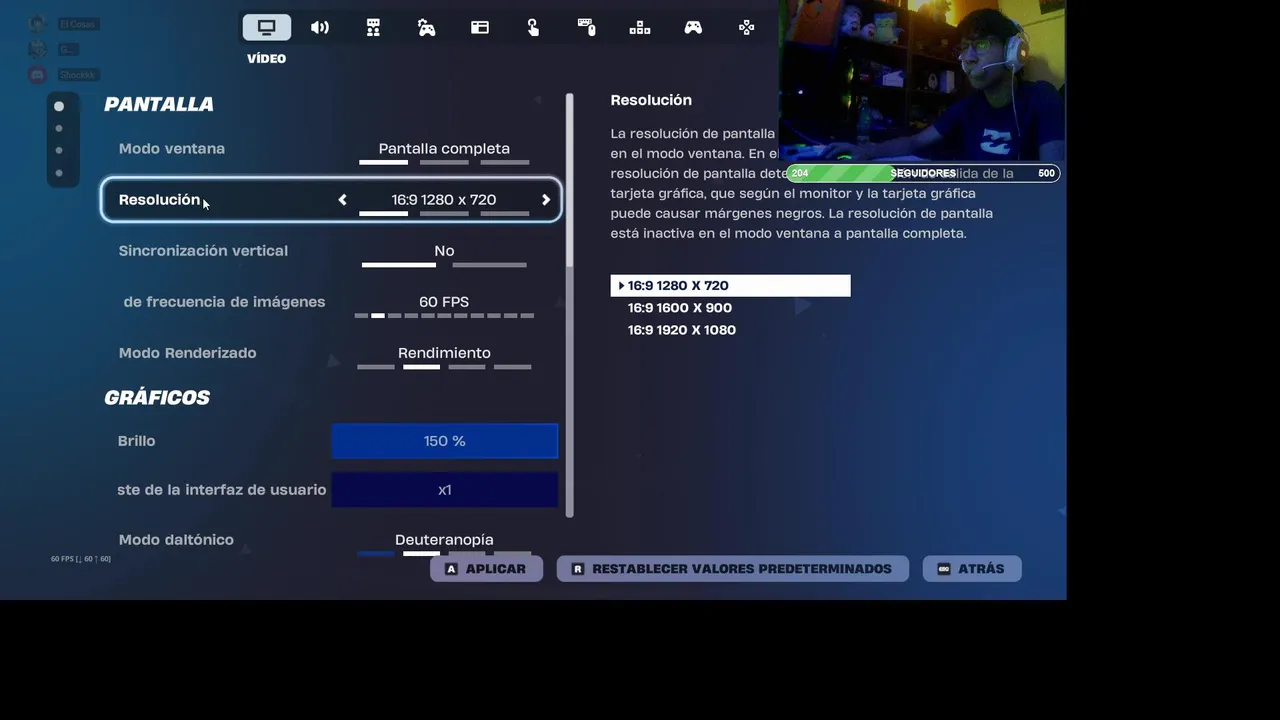Choose 16:9 1280 X 720 in list

click(730, 286)
